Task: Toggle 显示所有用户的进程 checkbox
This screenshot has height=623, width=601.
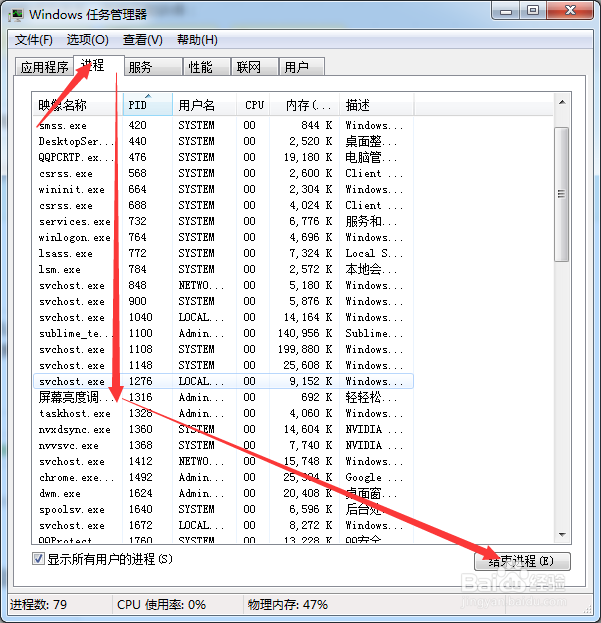Action: (38, 559)
